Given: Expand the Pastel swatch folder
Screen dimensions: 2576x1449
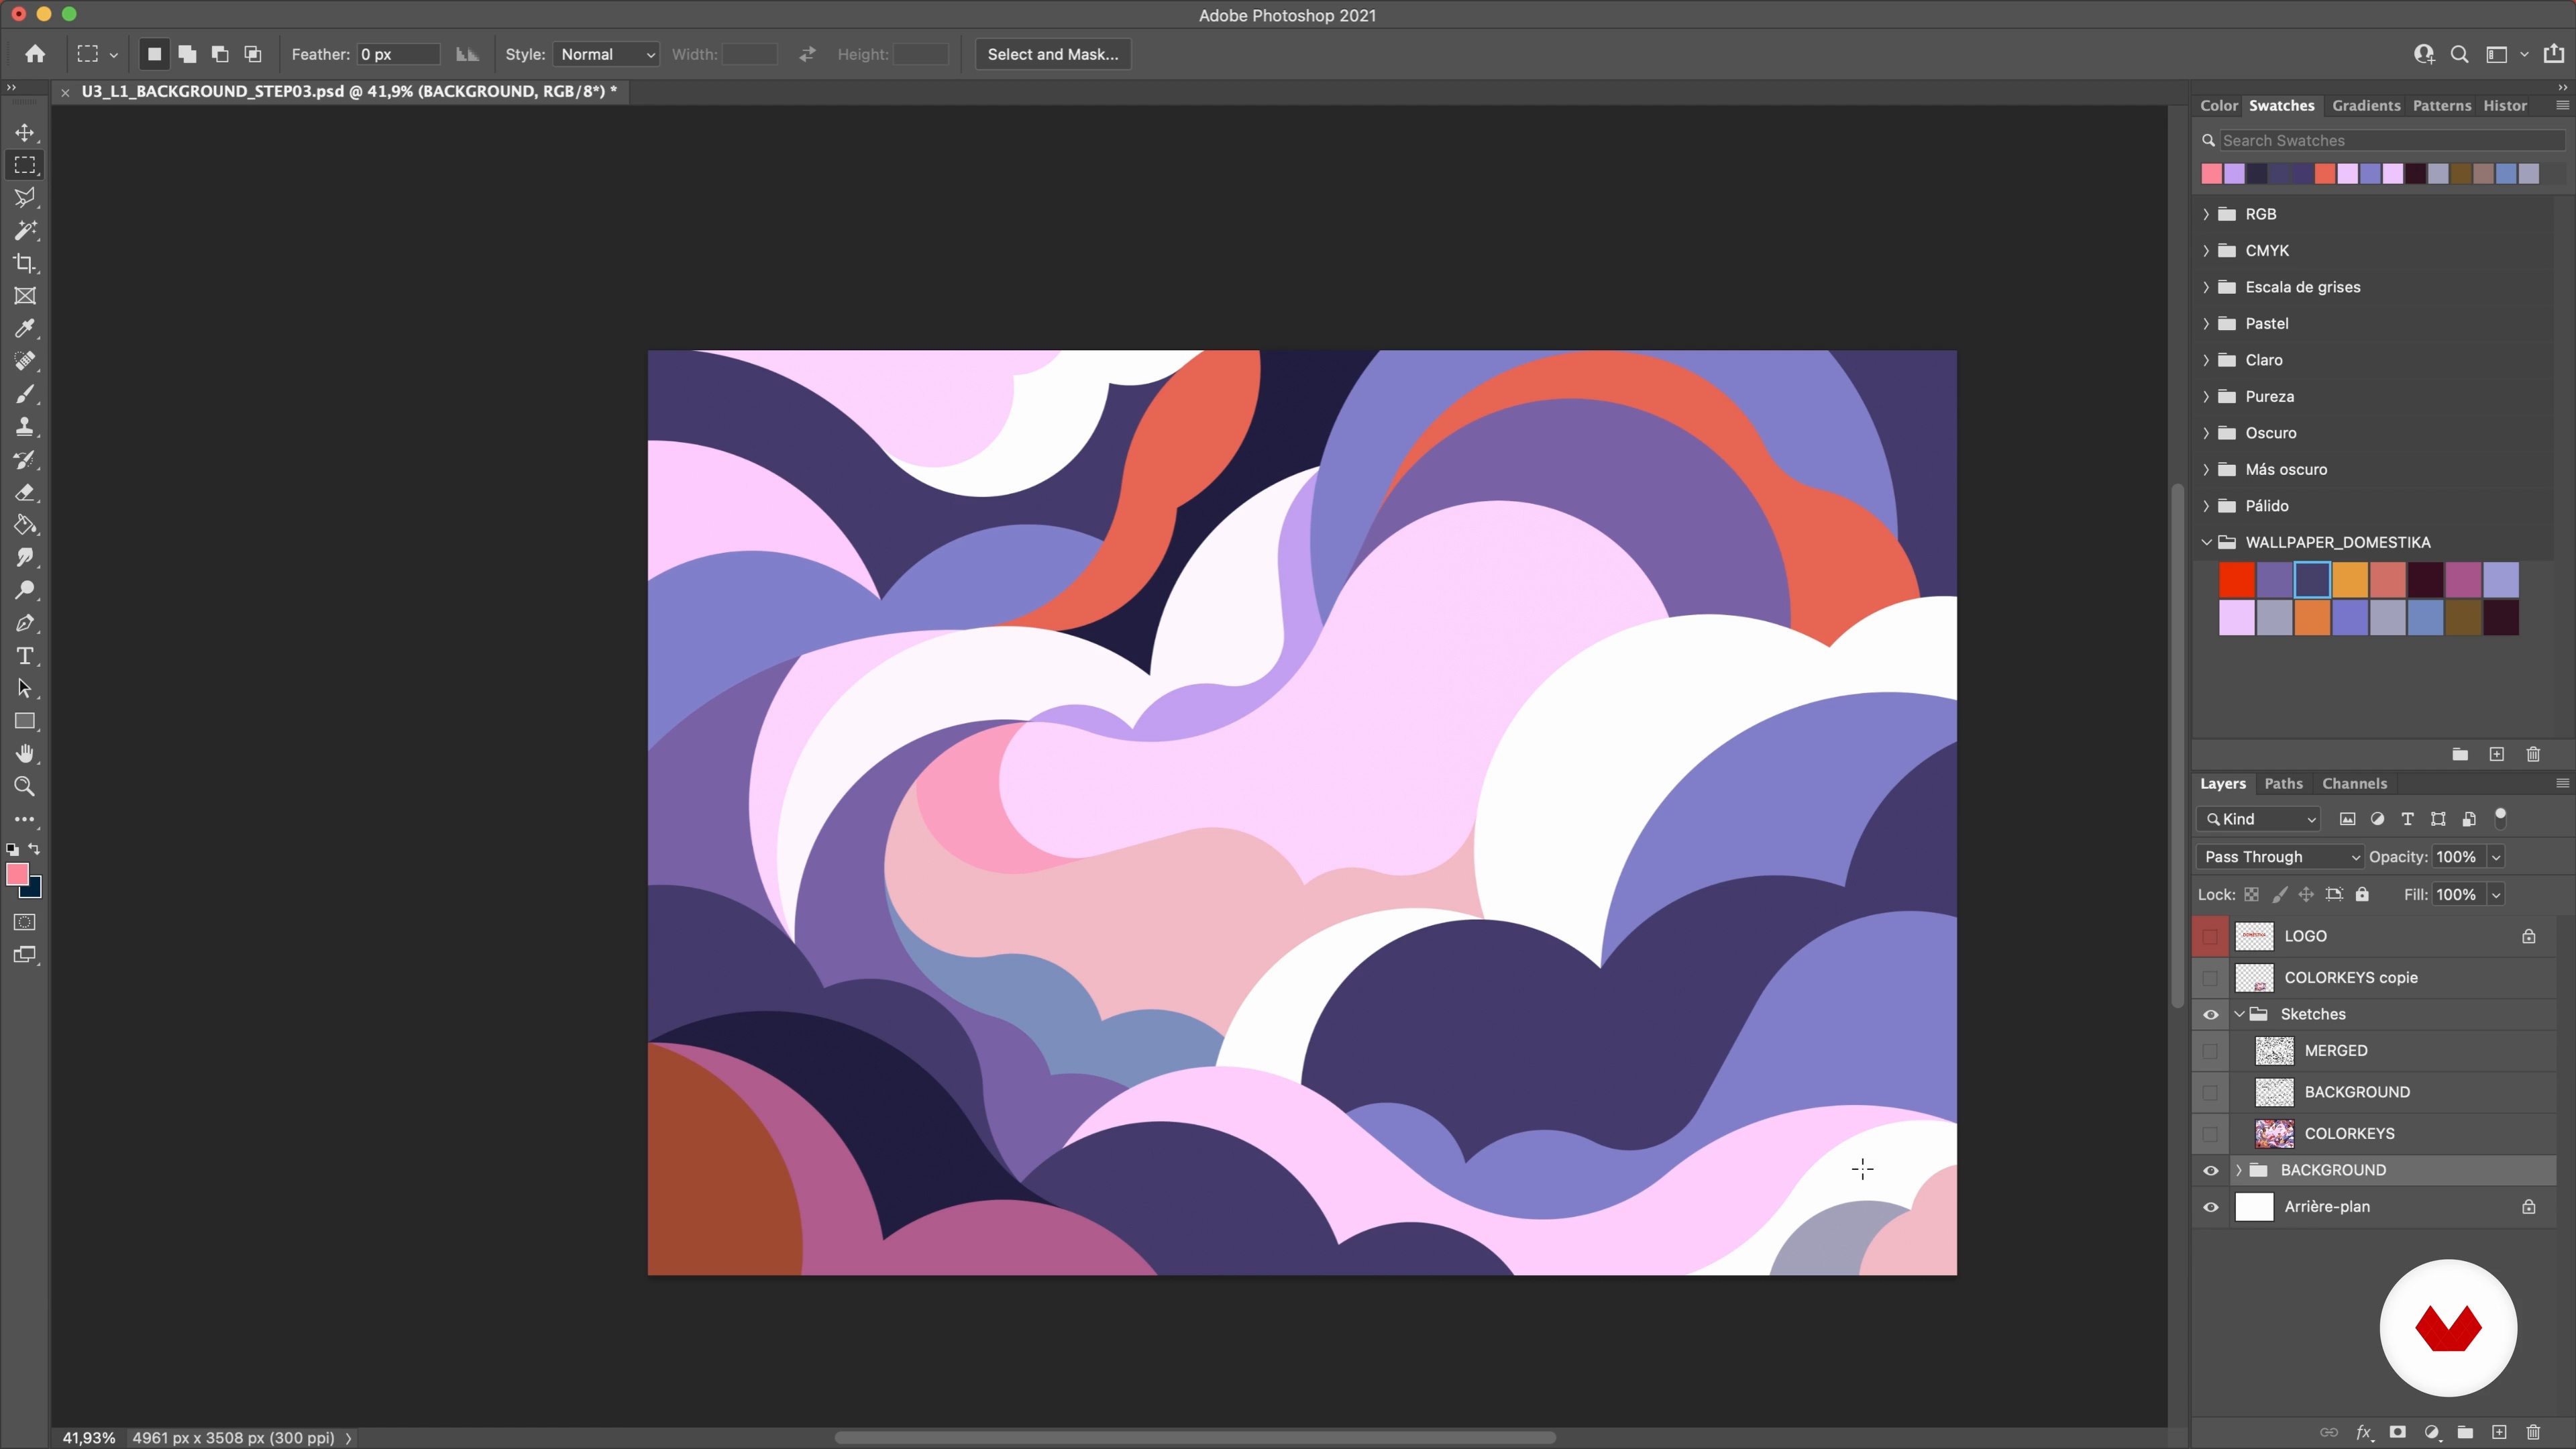Looking at the screenshot, I should click(x=2206, y=324).
